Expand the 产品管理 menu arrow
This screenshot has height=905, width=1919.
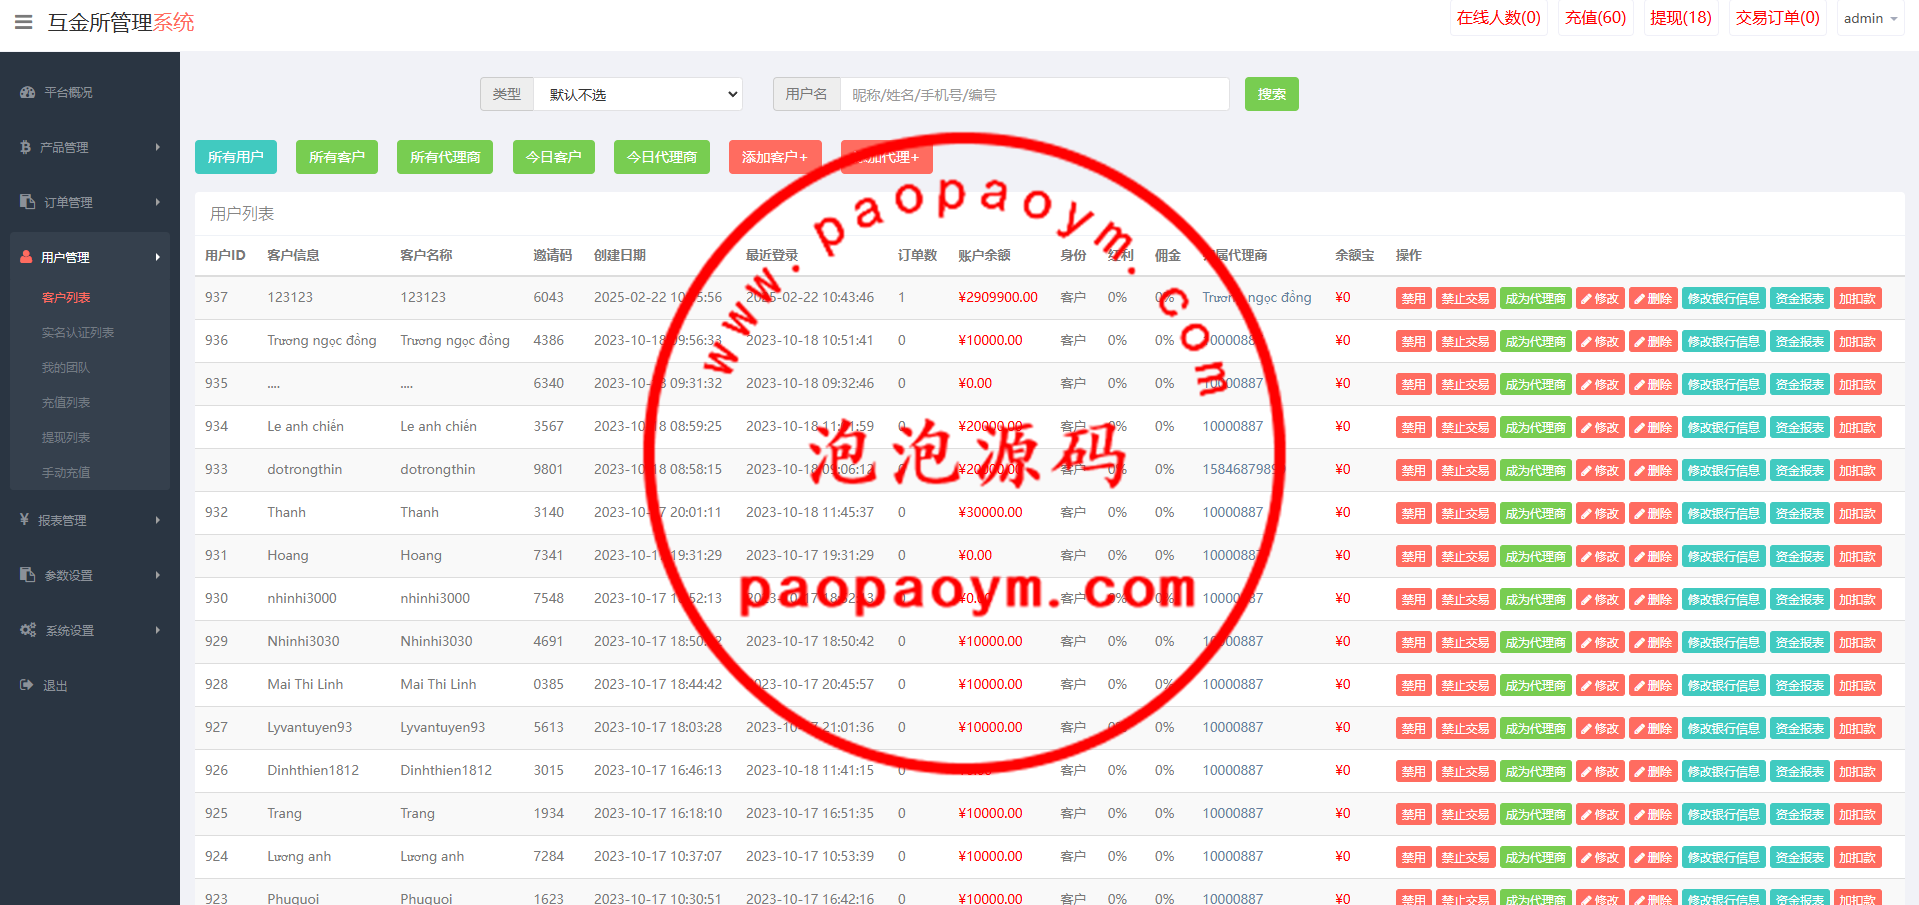(158, 147)
